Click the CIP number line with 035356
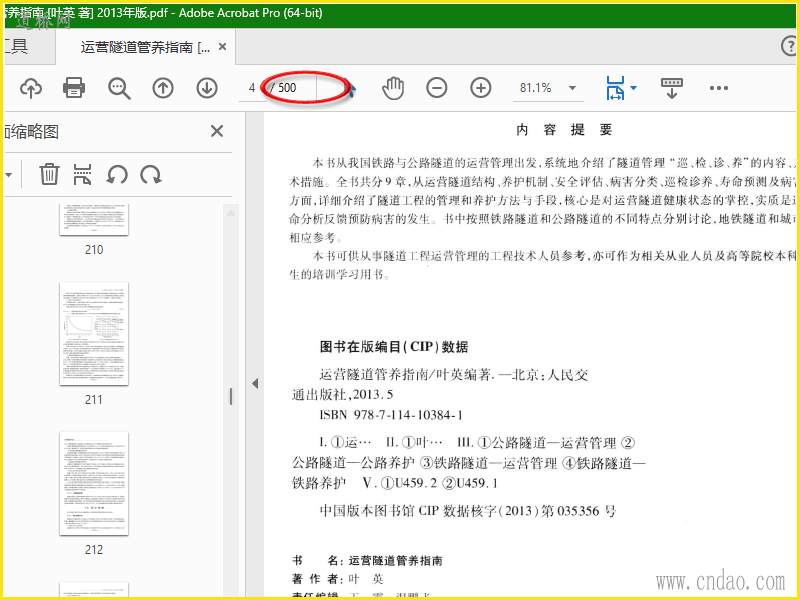The height and width of the screenshot is (600, 800). [468, 511]
